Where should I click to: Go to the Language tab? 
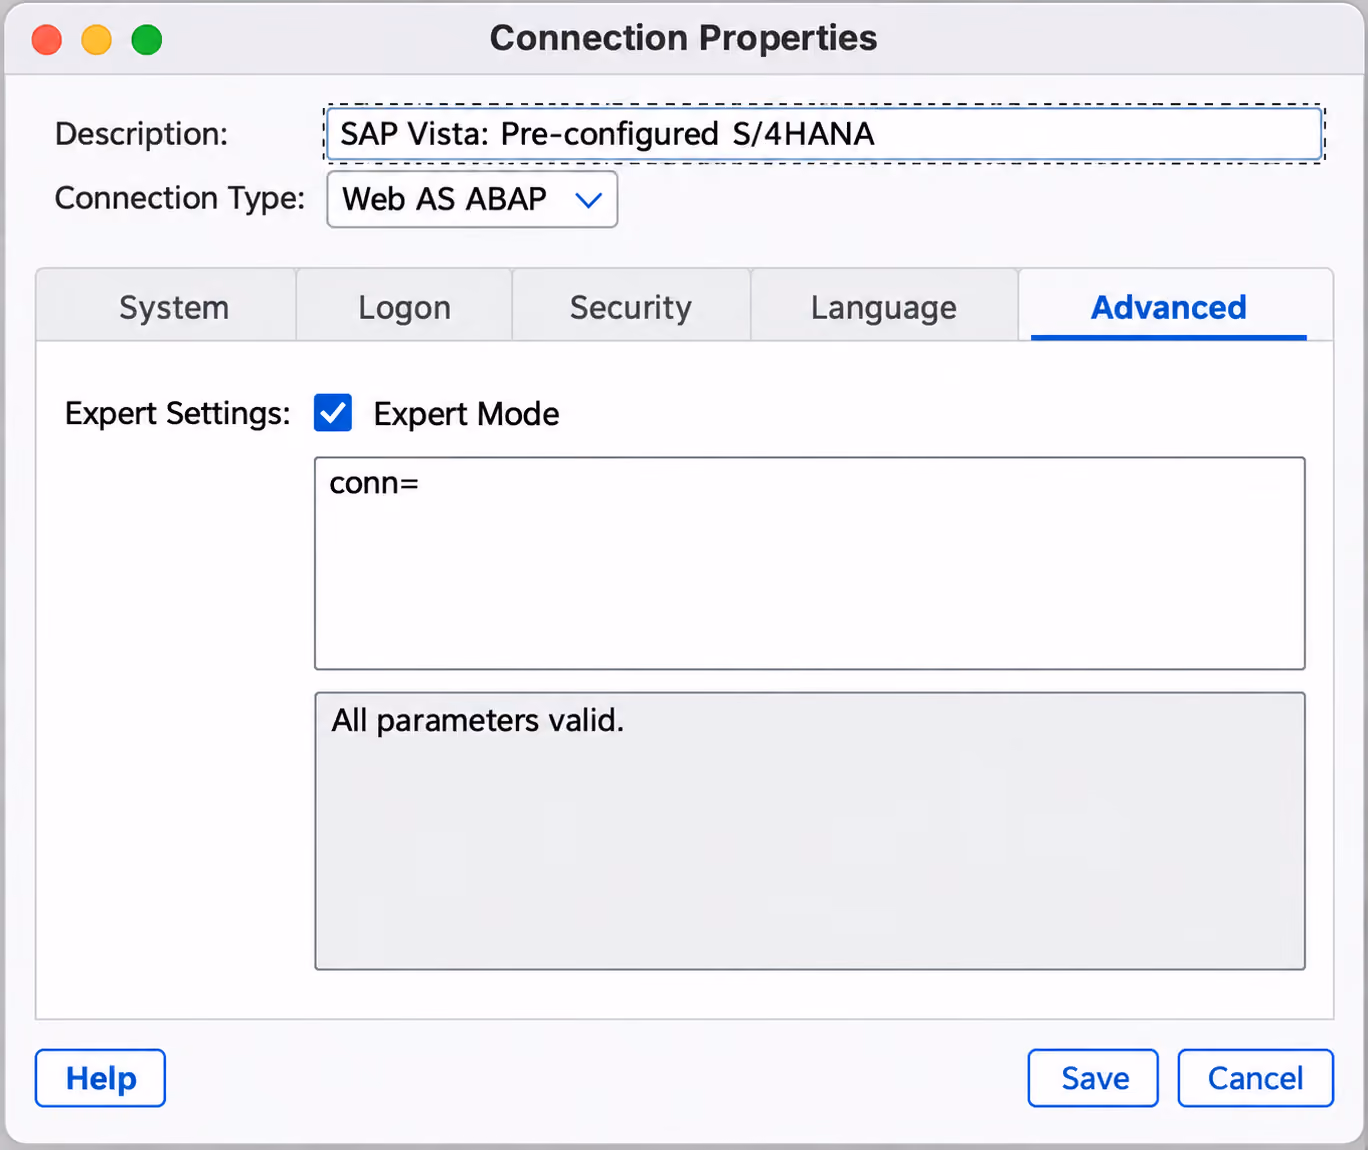pyautogui.click(x=884, y=306)
